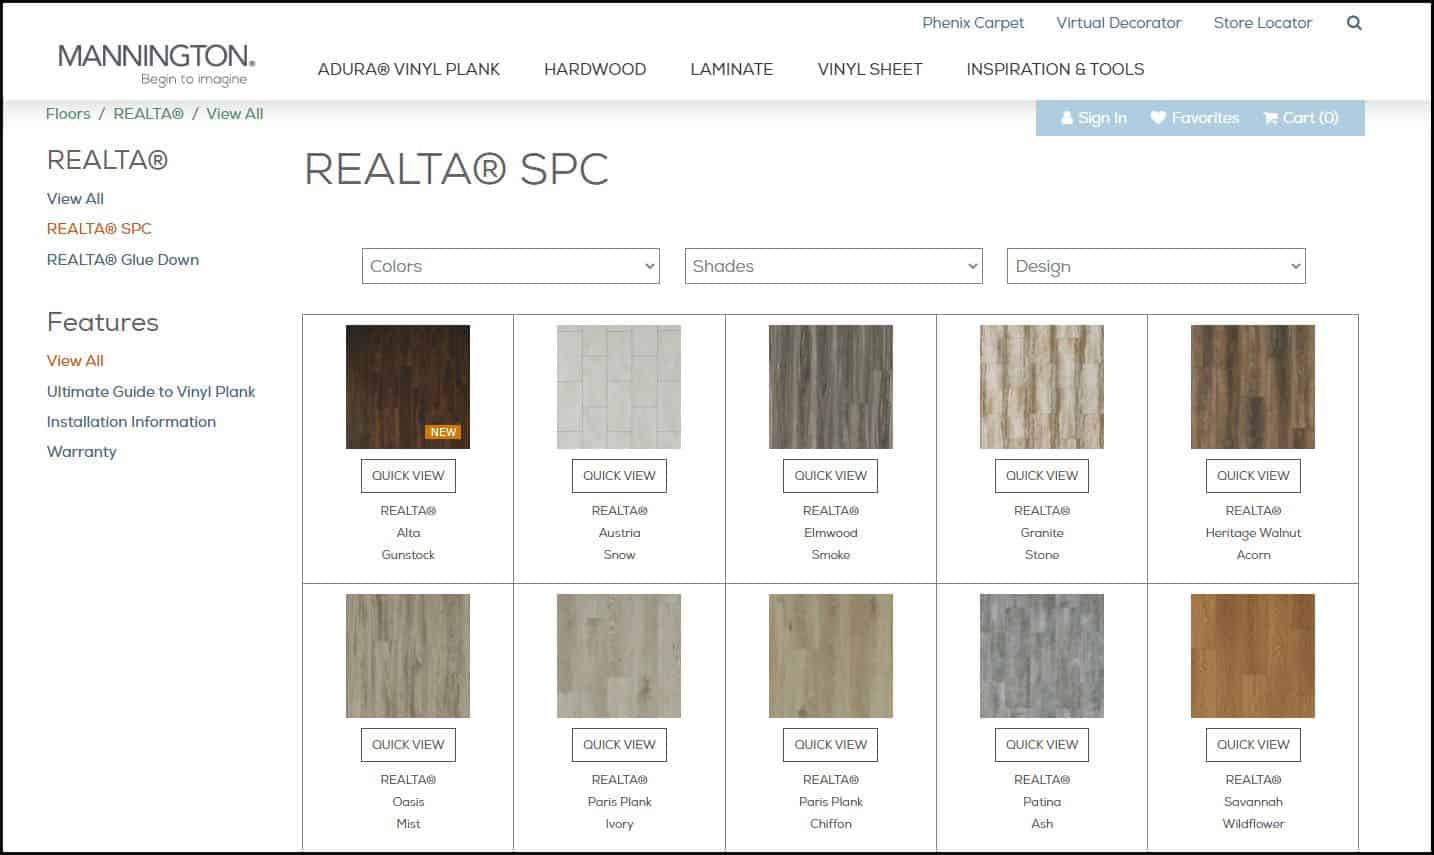Click Floors in breadcrumb

pyautogui.click(x=68, y=114)
